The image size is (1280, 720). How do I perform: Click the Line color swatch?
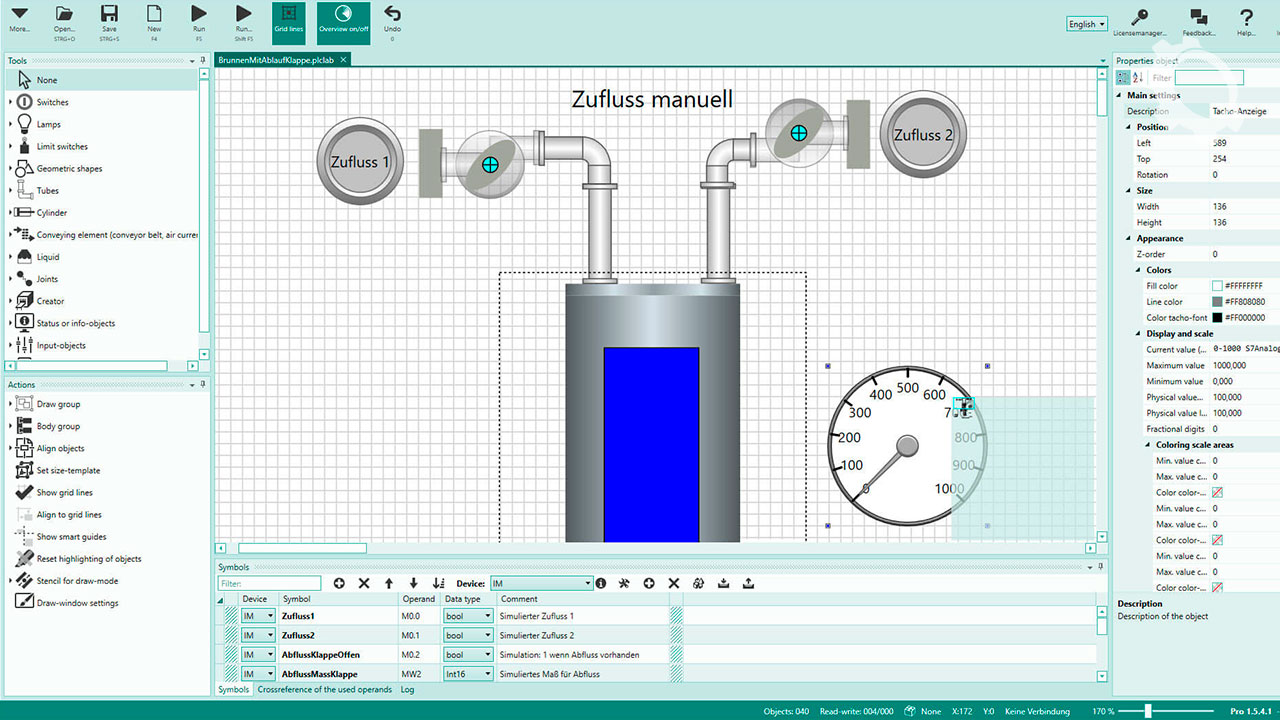(1217, 302)
